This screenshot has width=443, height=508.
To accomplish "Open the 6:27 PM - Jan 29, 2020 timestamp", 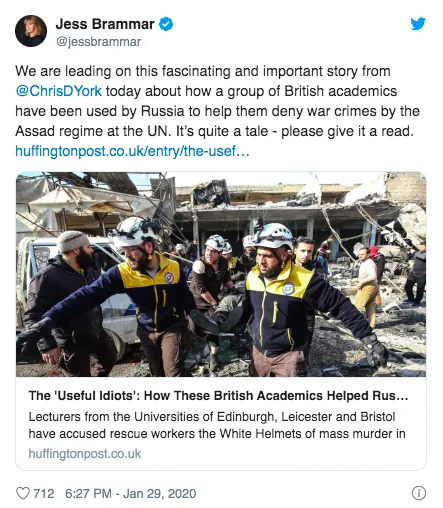I will [x=130, y=493].
